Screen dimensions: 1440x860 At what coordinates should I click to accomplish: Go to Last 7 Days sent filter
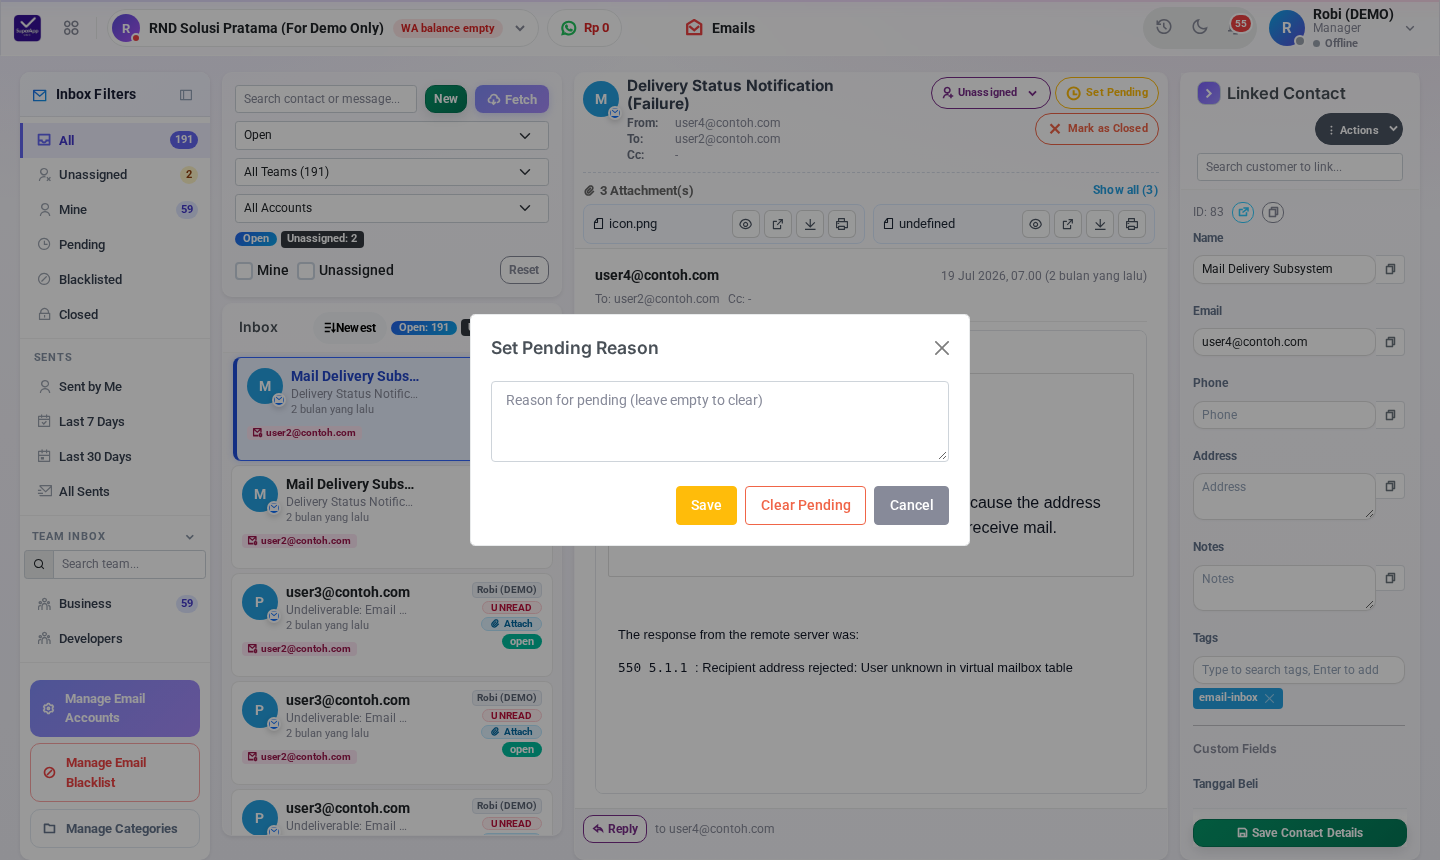[115, 422]
